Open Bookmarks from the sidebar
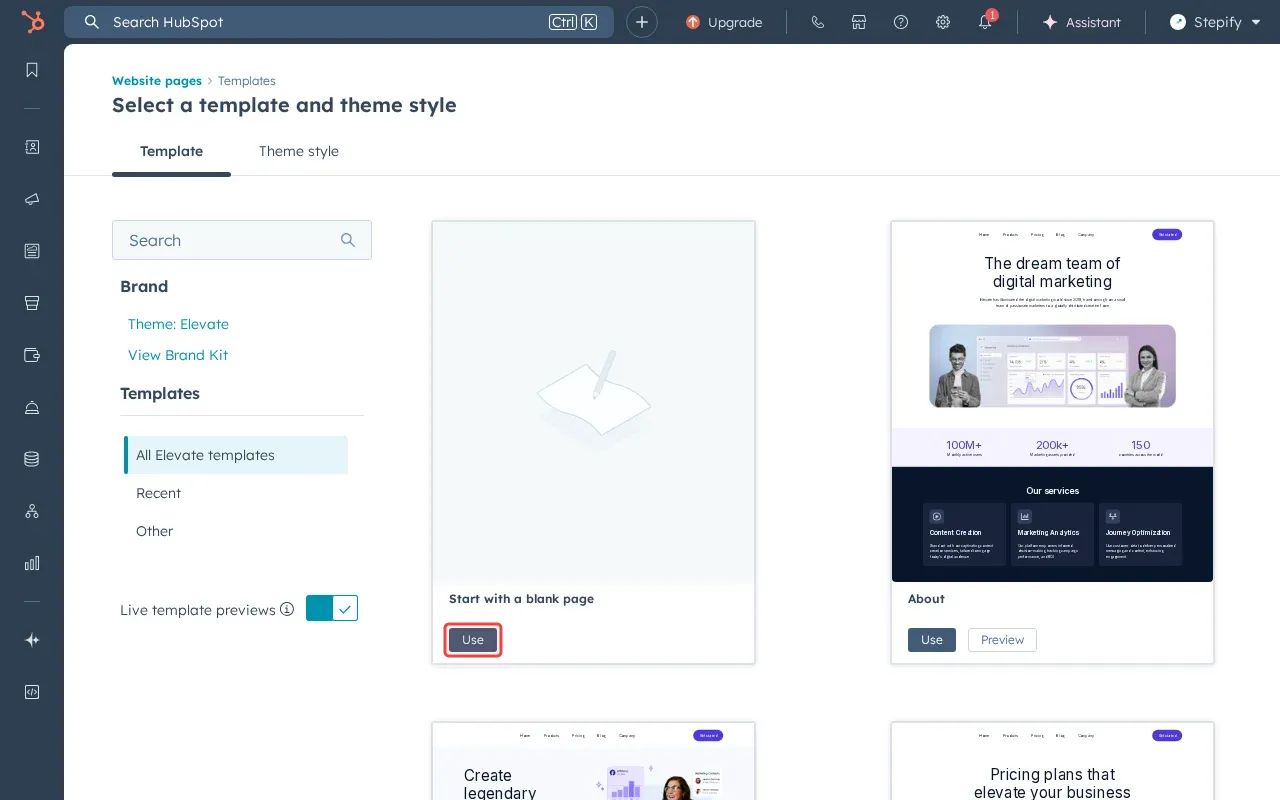 click(32, 70)
